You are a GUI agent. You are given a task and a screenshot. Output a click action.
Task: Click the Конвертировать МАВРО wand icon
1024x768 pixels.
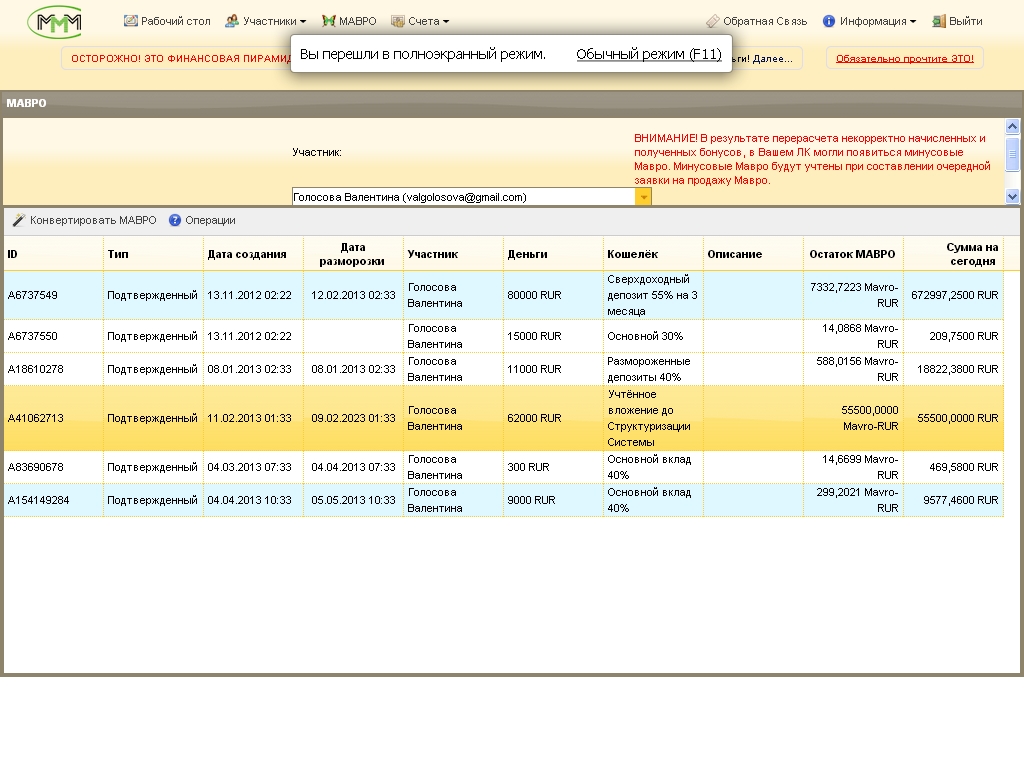pos(19,220)
